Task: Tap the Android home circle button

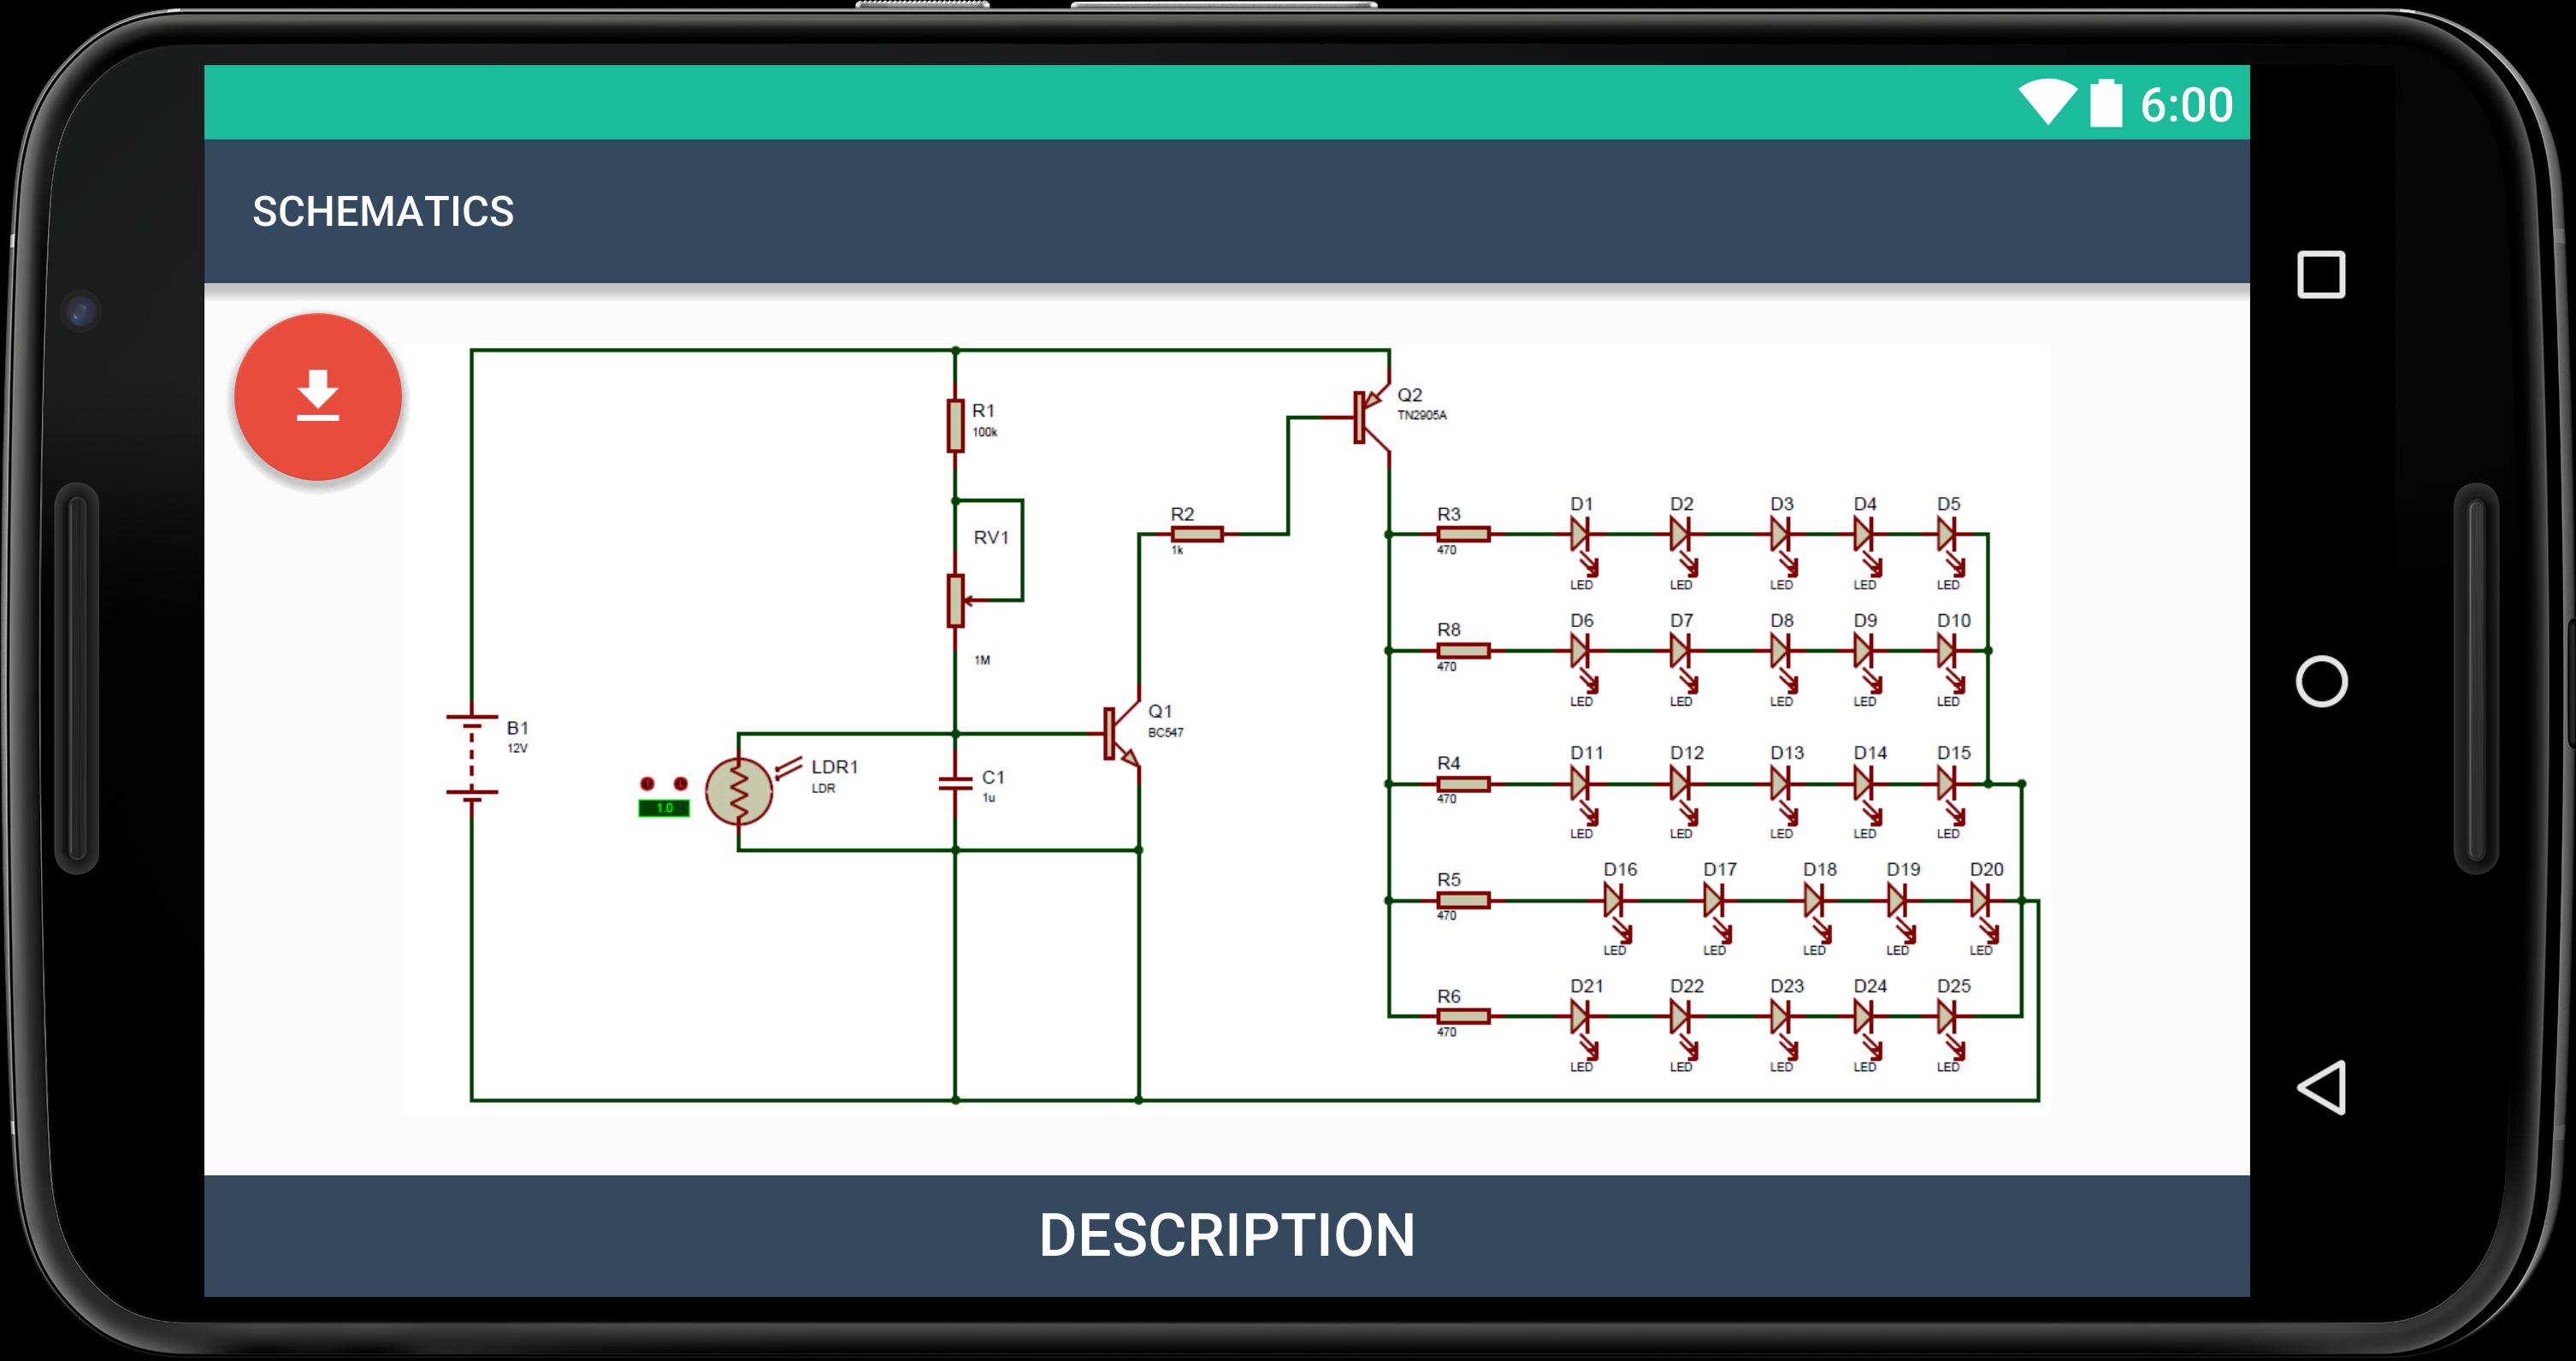Action: [x=2321, y=682]
